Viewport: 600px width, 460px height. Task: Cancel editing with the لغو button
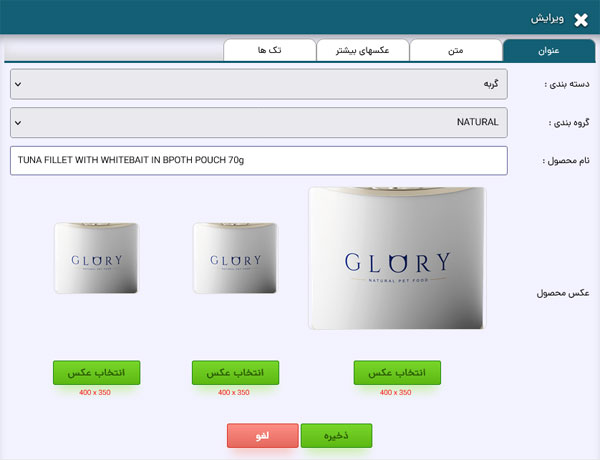coord(262,436)
